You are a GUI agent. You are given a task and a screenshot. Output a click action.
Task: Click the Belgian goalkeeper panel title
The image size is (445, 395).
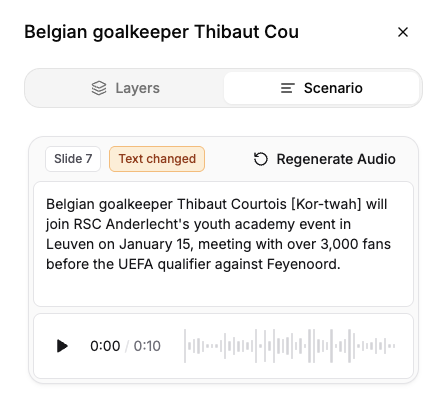[162, 32]
